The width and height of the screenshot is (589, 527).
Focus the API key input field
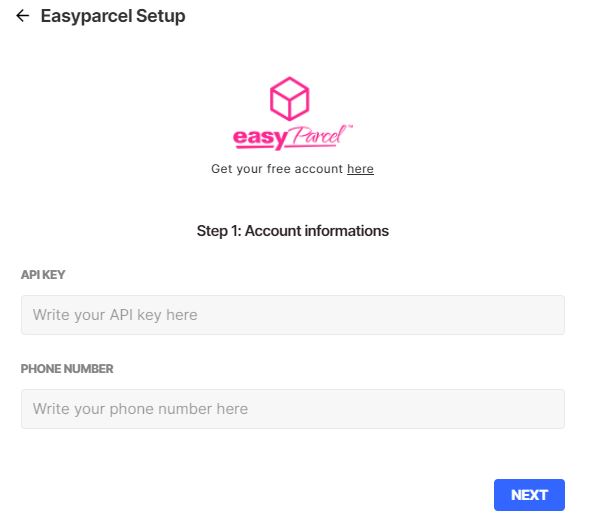[293, 315]
